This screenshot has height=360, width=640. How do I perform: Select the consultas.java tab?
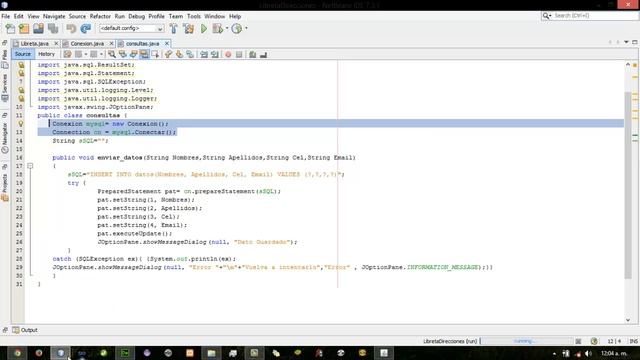pos(142,44)
